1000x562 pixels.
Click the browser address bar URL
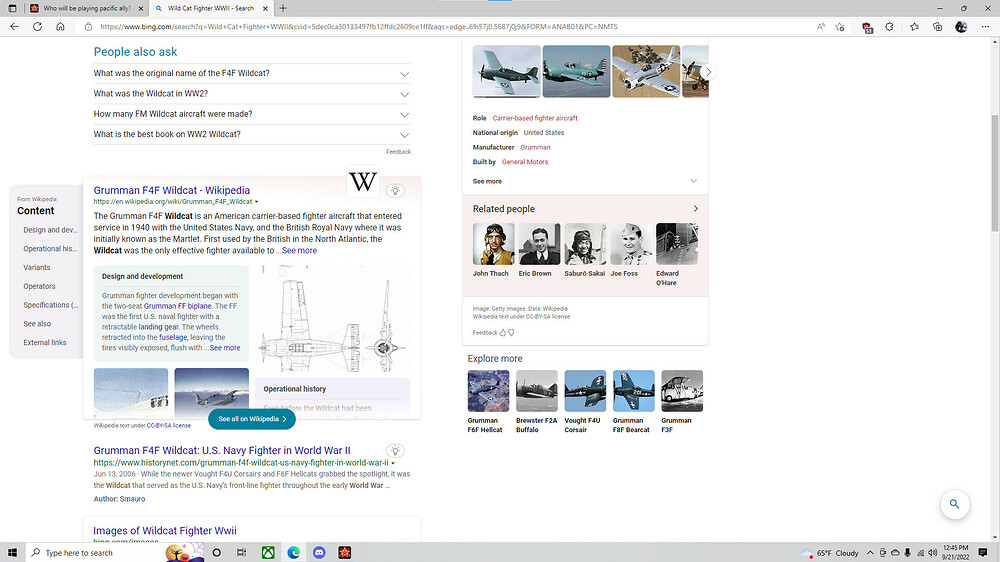(358, 27)
